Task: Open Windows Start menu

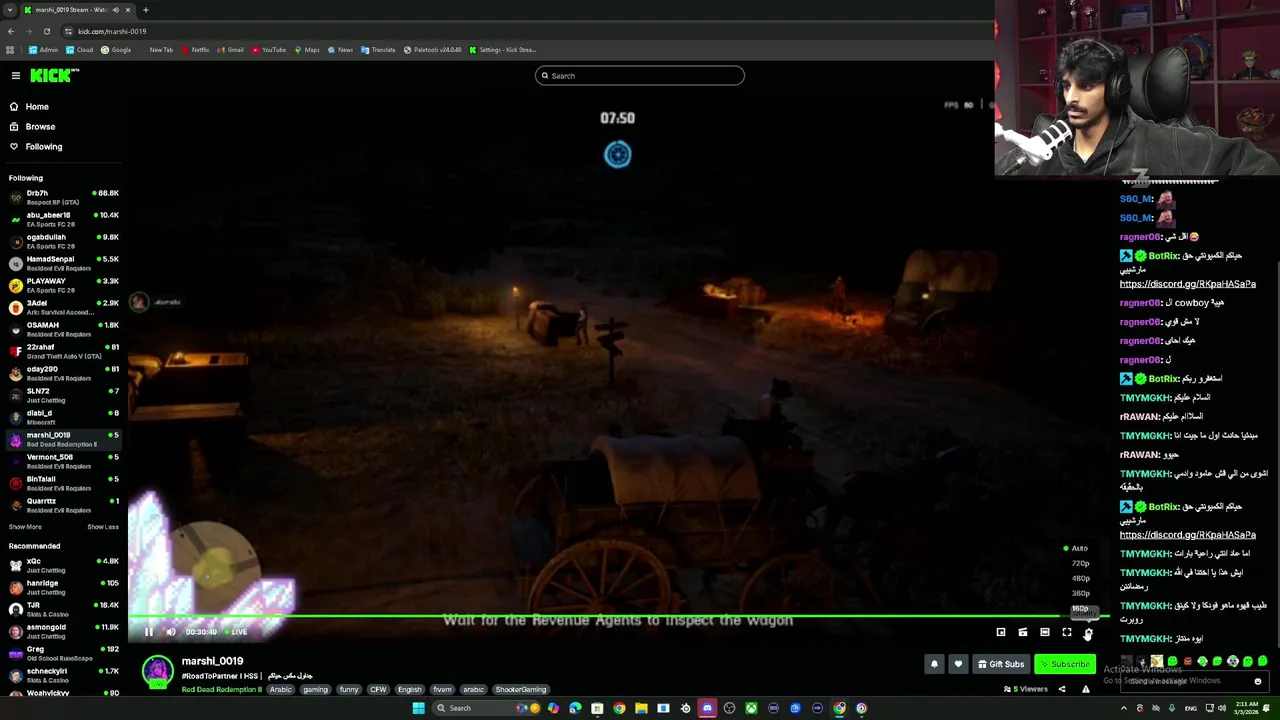Action: coord(418,708)
